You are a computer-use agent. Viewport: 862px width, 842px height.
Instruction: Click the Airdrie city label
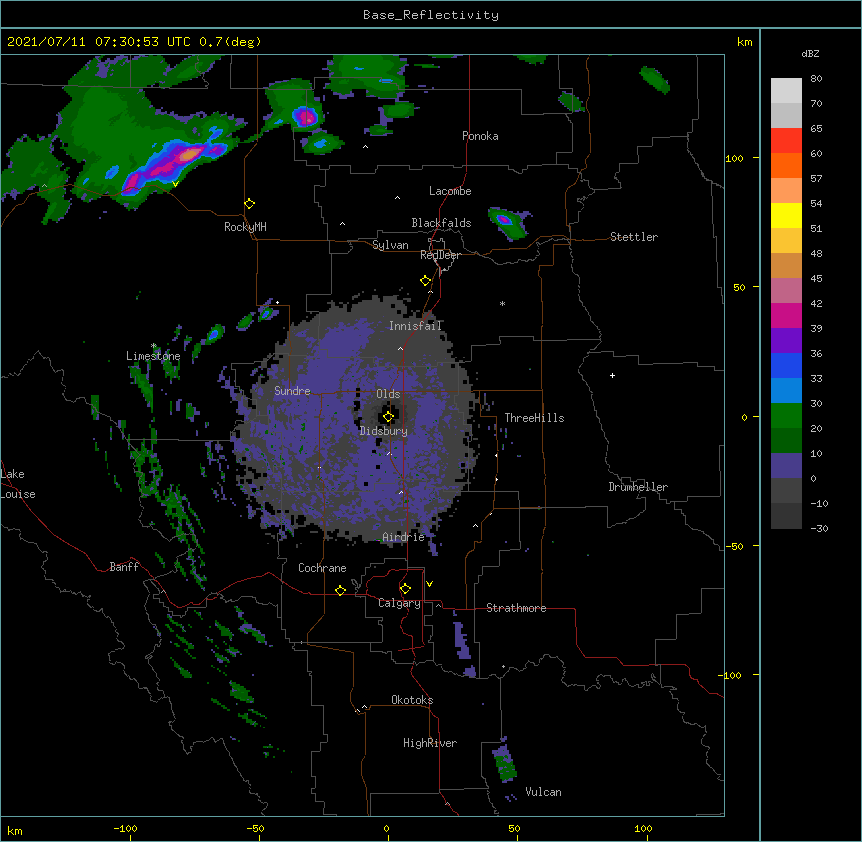404,537
